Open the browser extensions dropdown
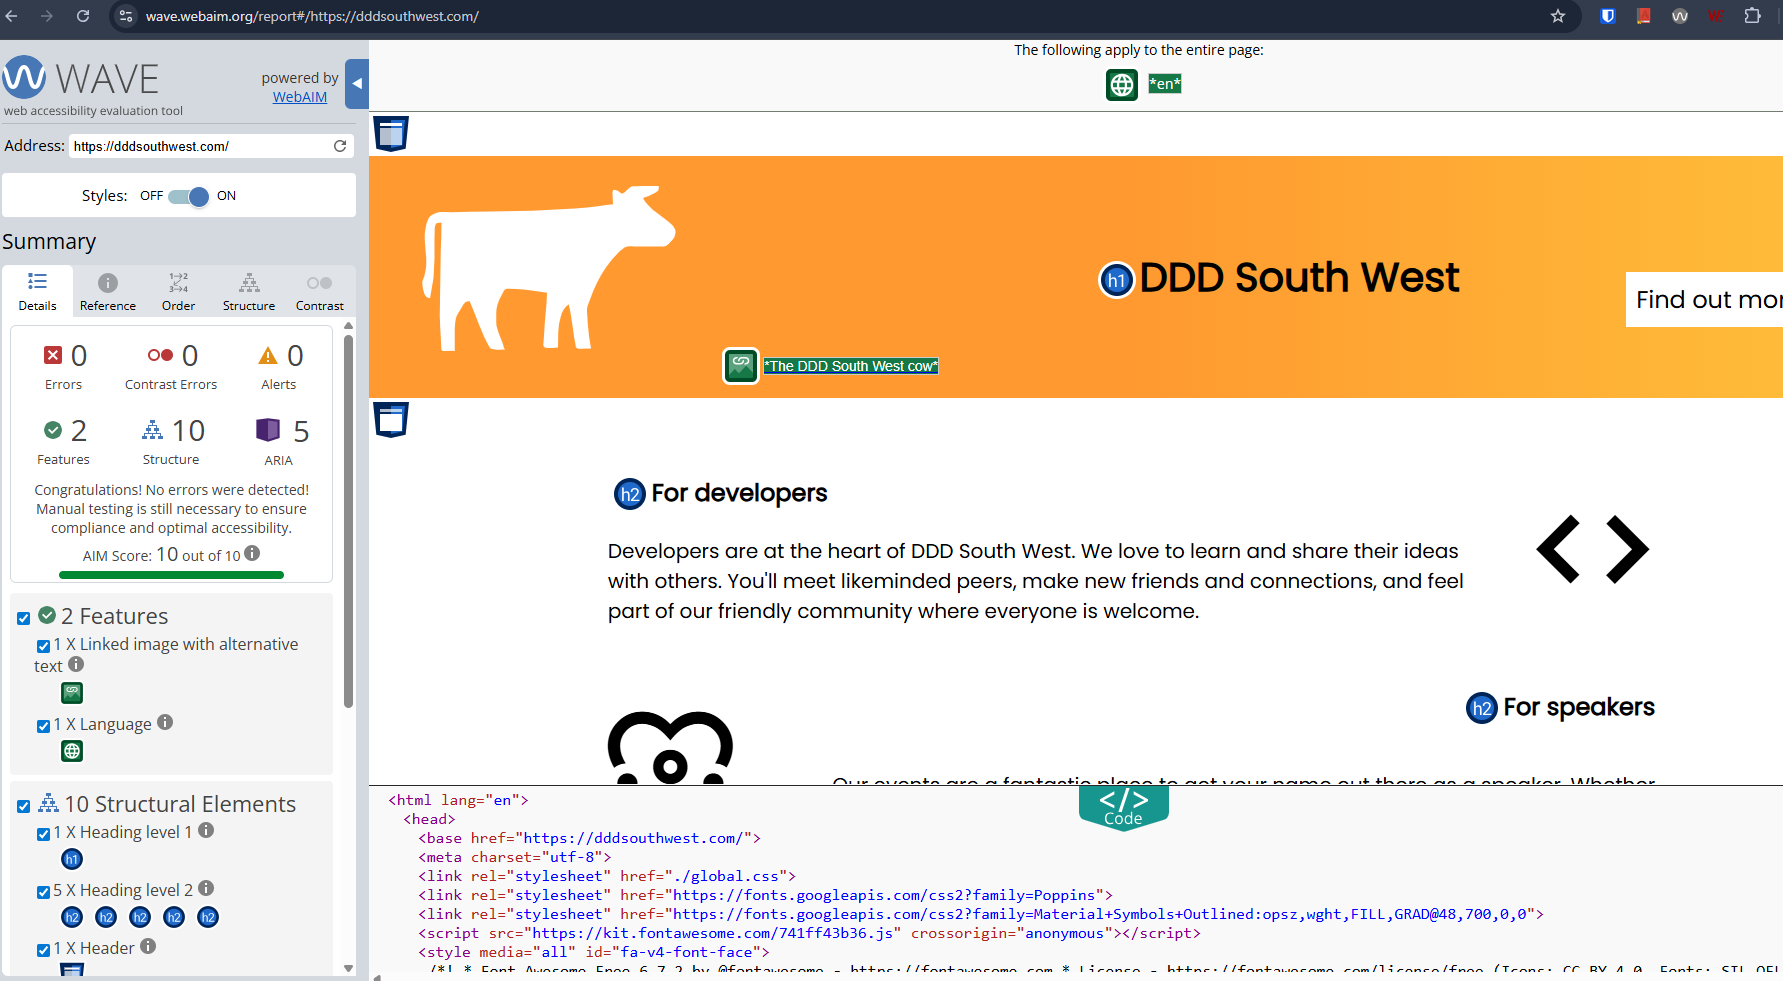Image resolution: width=1783 pixels, height=981 pixels. 1753,16
